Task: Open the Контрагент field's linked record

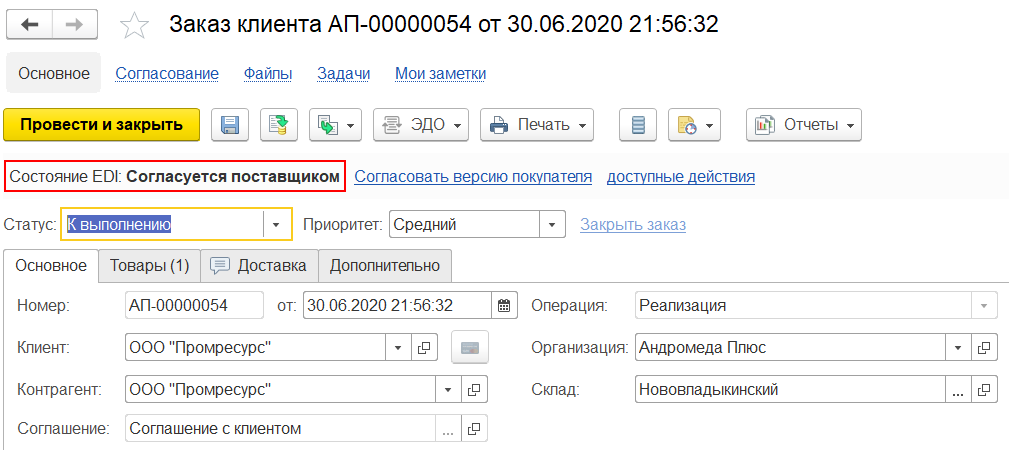Action: 473,389
